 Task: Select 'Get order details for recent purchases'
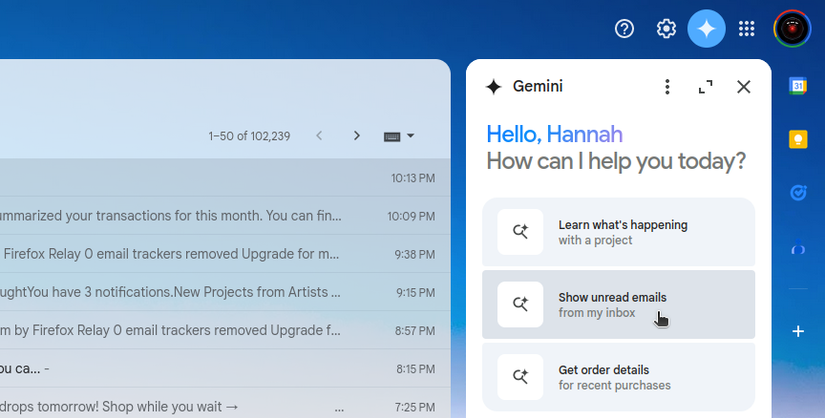pos(618,377)
